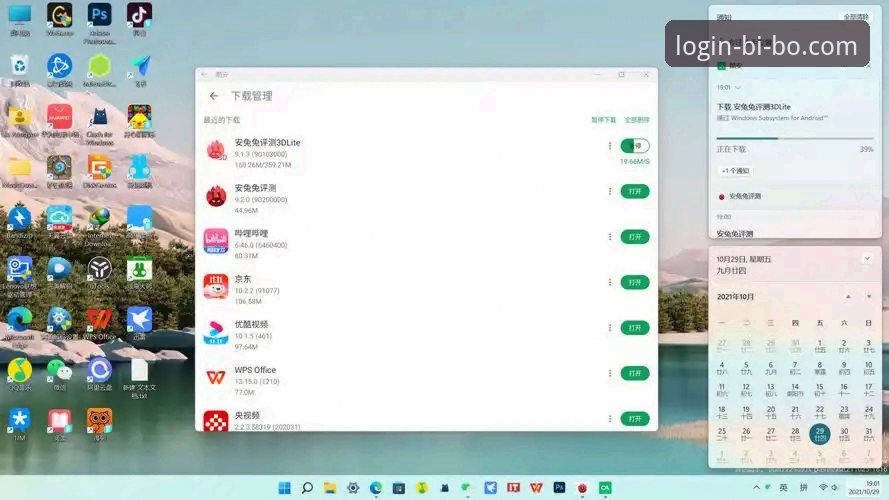Viewport: 889px width, 500px height.
Task: Open File Explorer from the taskbar
Action: click(330, 488)
